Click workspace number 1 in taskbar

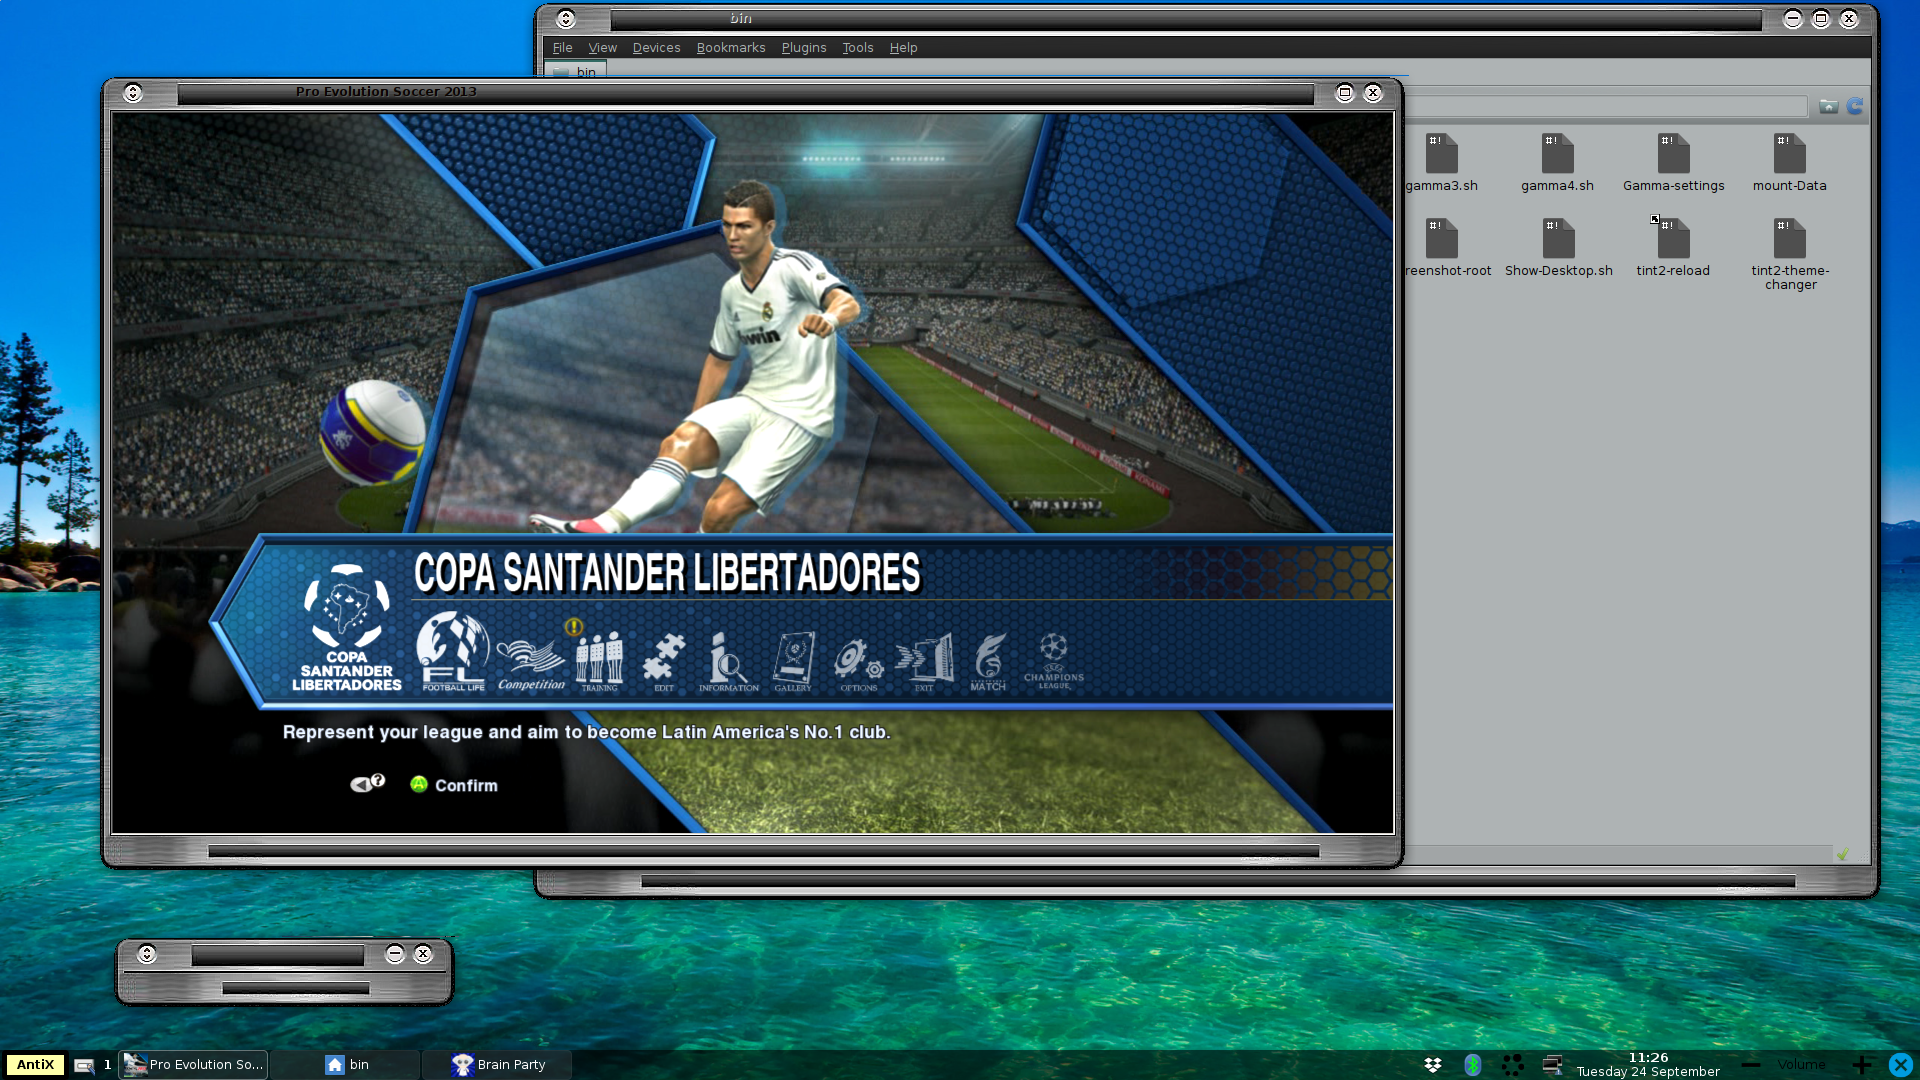click(x=107, y=1064)
